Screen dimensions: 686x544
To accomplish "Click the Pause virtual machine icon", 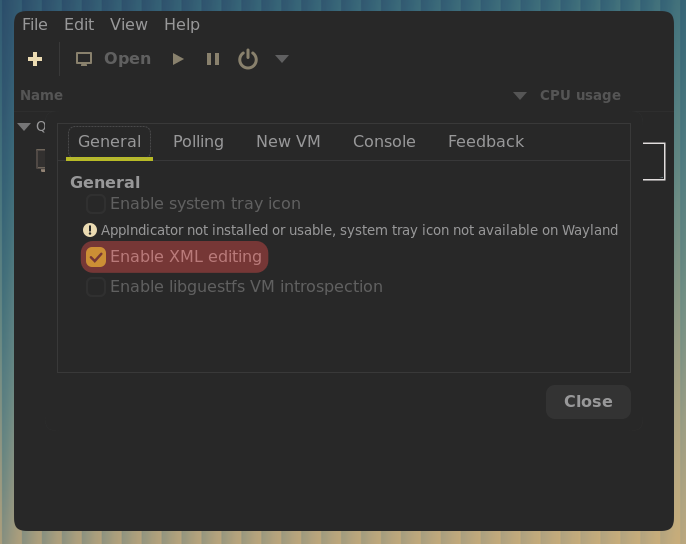I will [213, 59].
